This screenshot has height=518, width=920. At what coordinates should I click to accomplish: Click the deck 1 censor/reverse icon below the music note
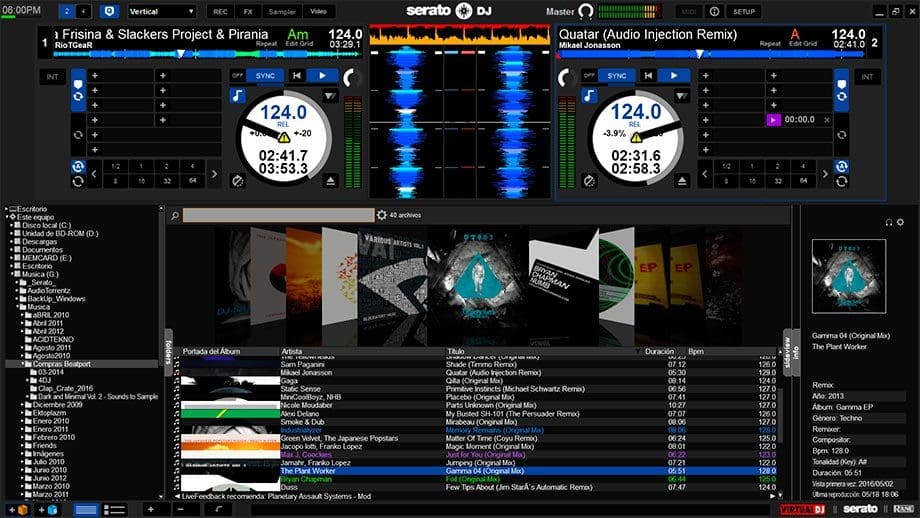click(238, 181)
